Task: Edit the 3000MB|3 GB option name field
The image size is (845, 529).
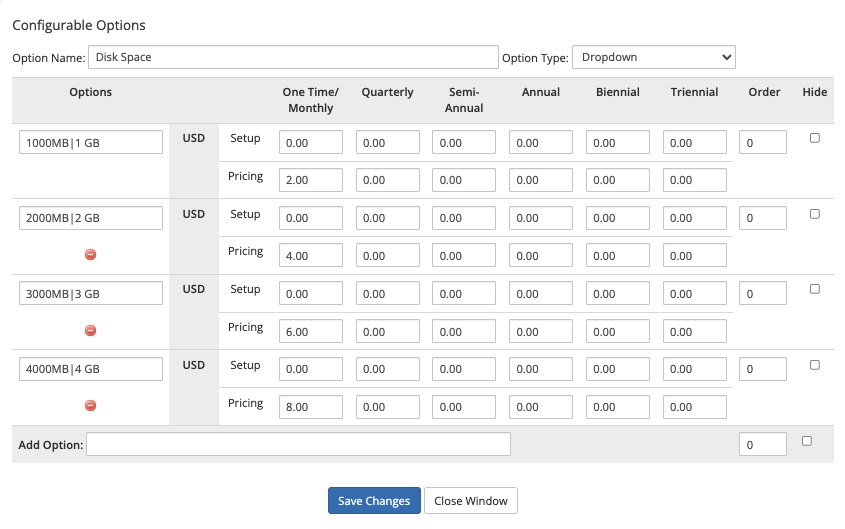Action: pos(91,293)
